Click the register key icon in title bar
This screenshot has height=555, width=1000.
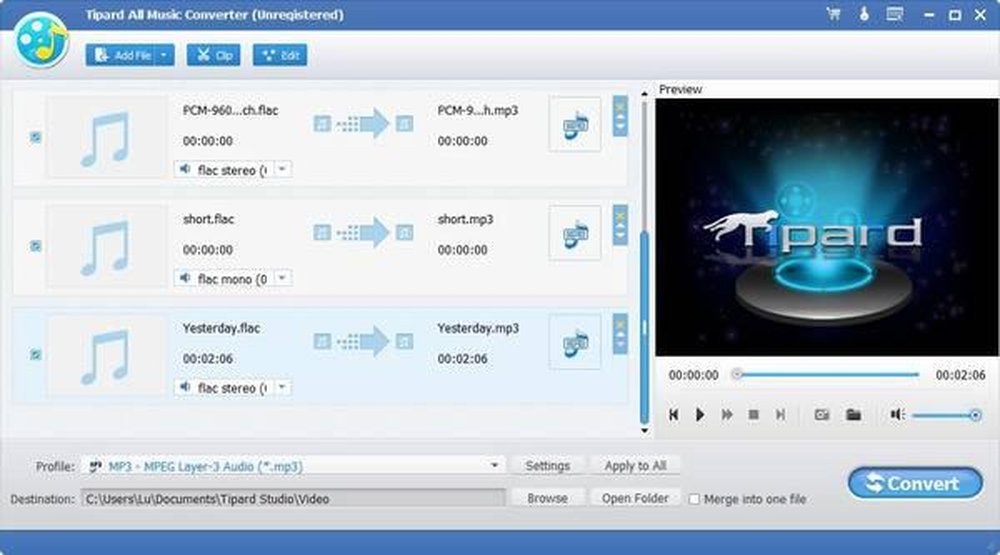[864, 14]
